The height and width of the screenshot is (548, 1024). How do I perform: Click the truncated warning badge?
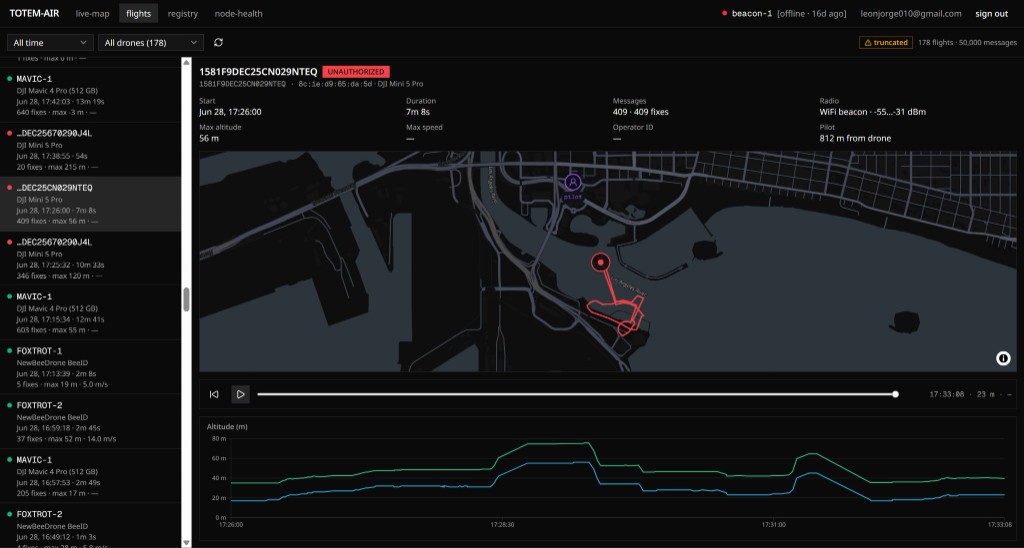coord(886,42)
